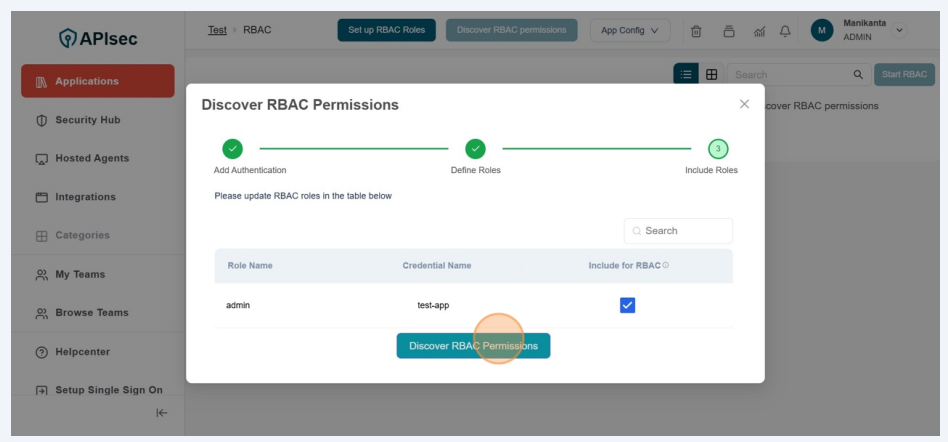Click the magnifier icon in top search bar
This screenshot has width=948, height=442.
(x=857, y=74)
